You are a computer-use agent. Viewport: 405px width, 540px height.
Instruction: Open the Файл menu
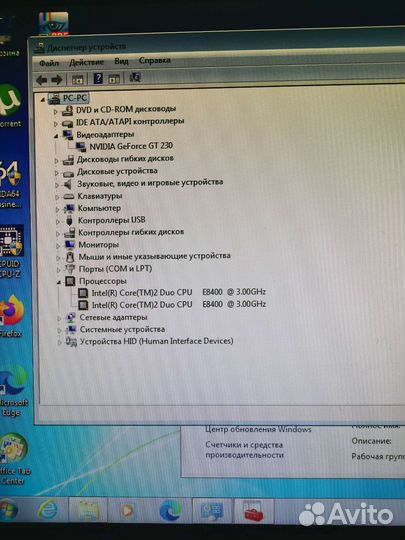coord(49,63)
